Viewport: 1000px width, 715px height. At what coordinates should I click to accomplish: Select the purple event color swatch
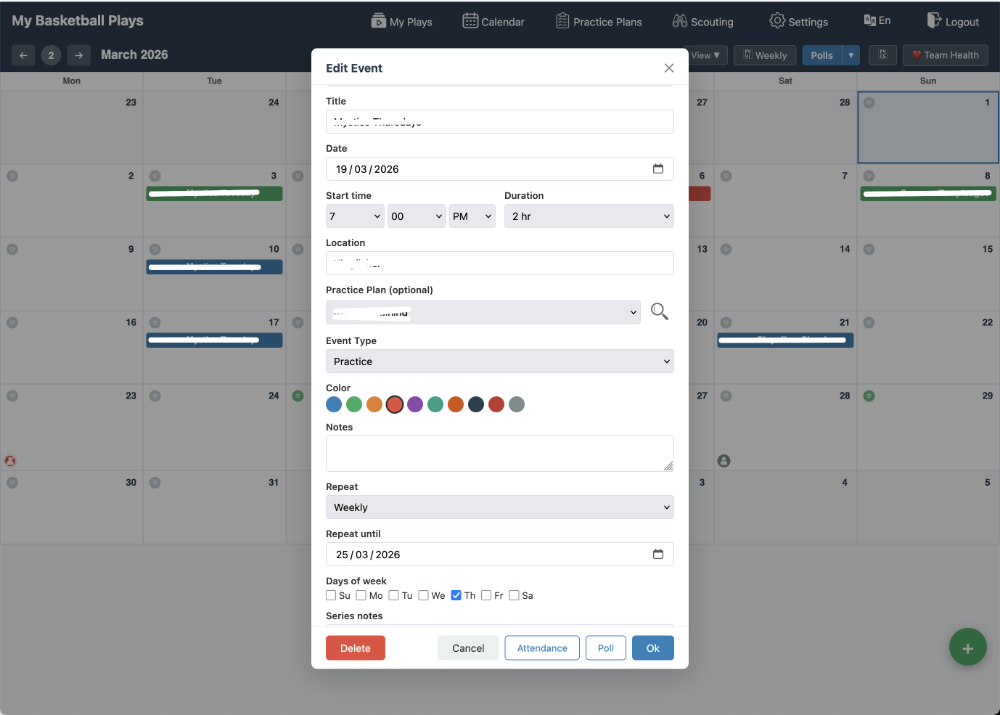click(x=415, y=404)
